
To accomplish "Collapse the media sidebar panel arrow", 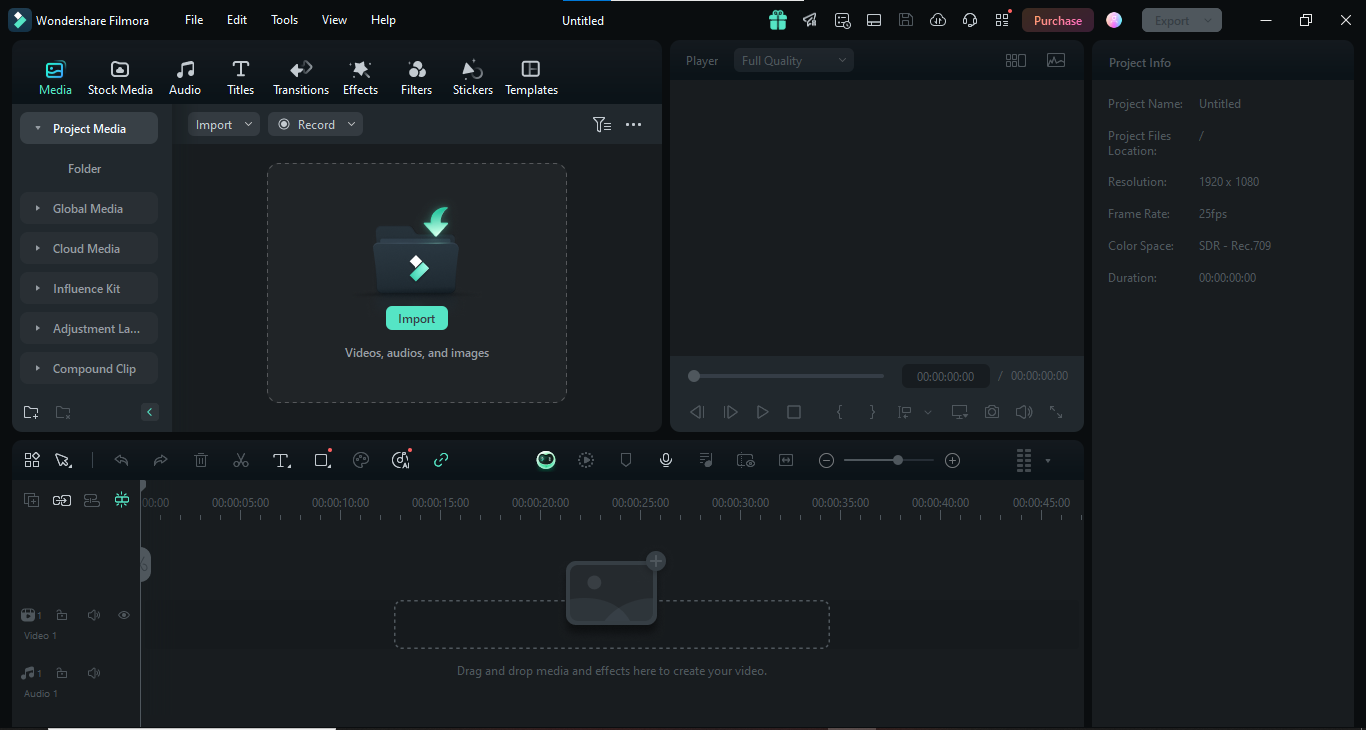I will tap(150, 412).
